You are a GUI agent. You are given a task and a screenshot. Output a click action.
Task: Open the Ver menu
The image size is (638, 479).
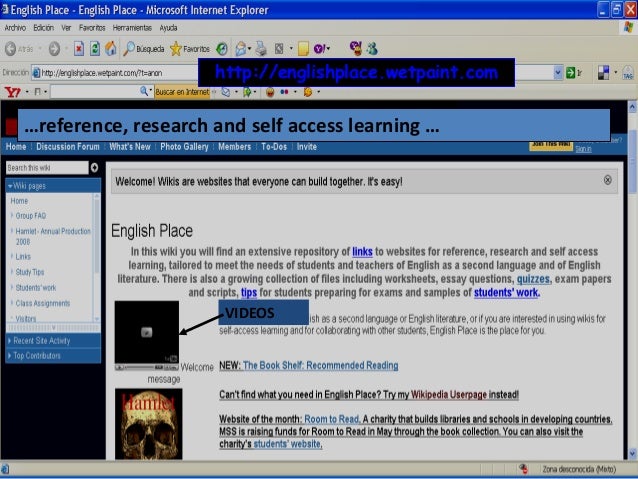(x=66, y=28)
